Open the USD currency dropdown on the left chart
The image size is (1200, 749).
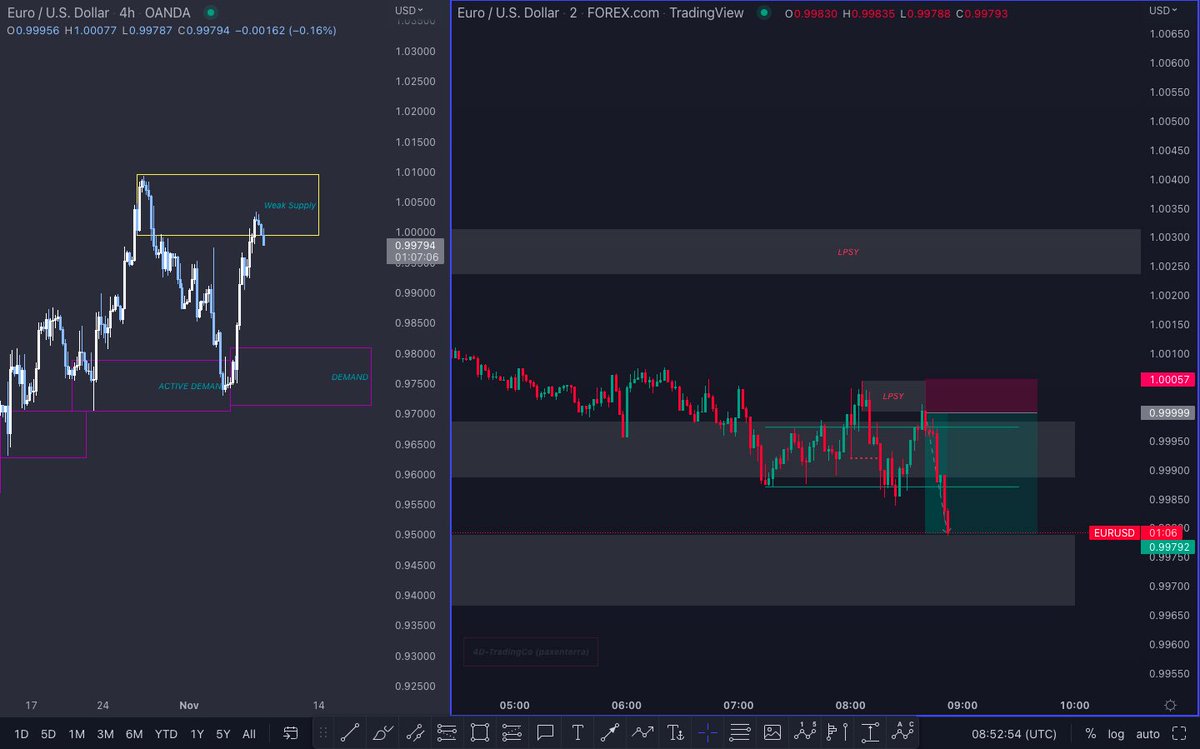[408, 10]
